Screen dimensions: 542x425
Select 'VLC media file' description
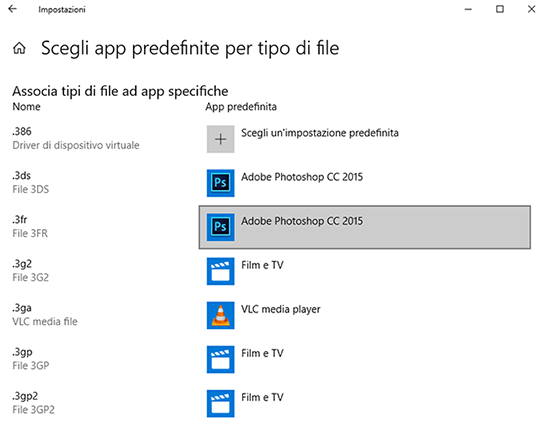[x=45, y=322]
